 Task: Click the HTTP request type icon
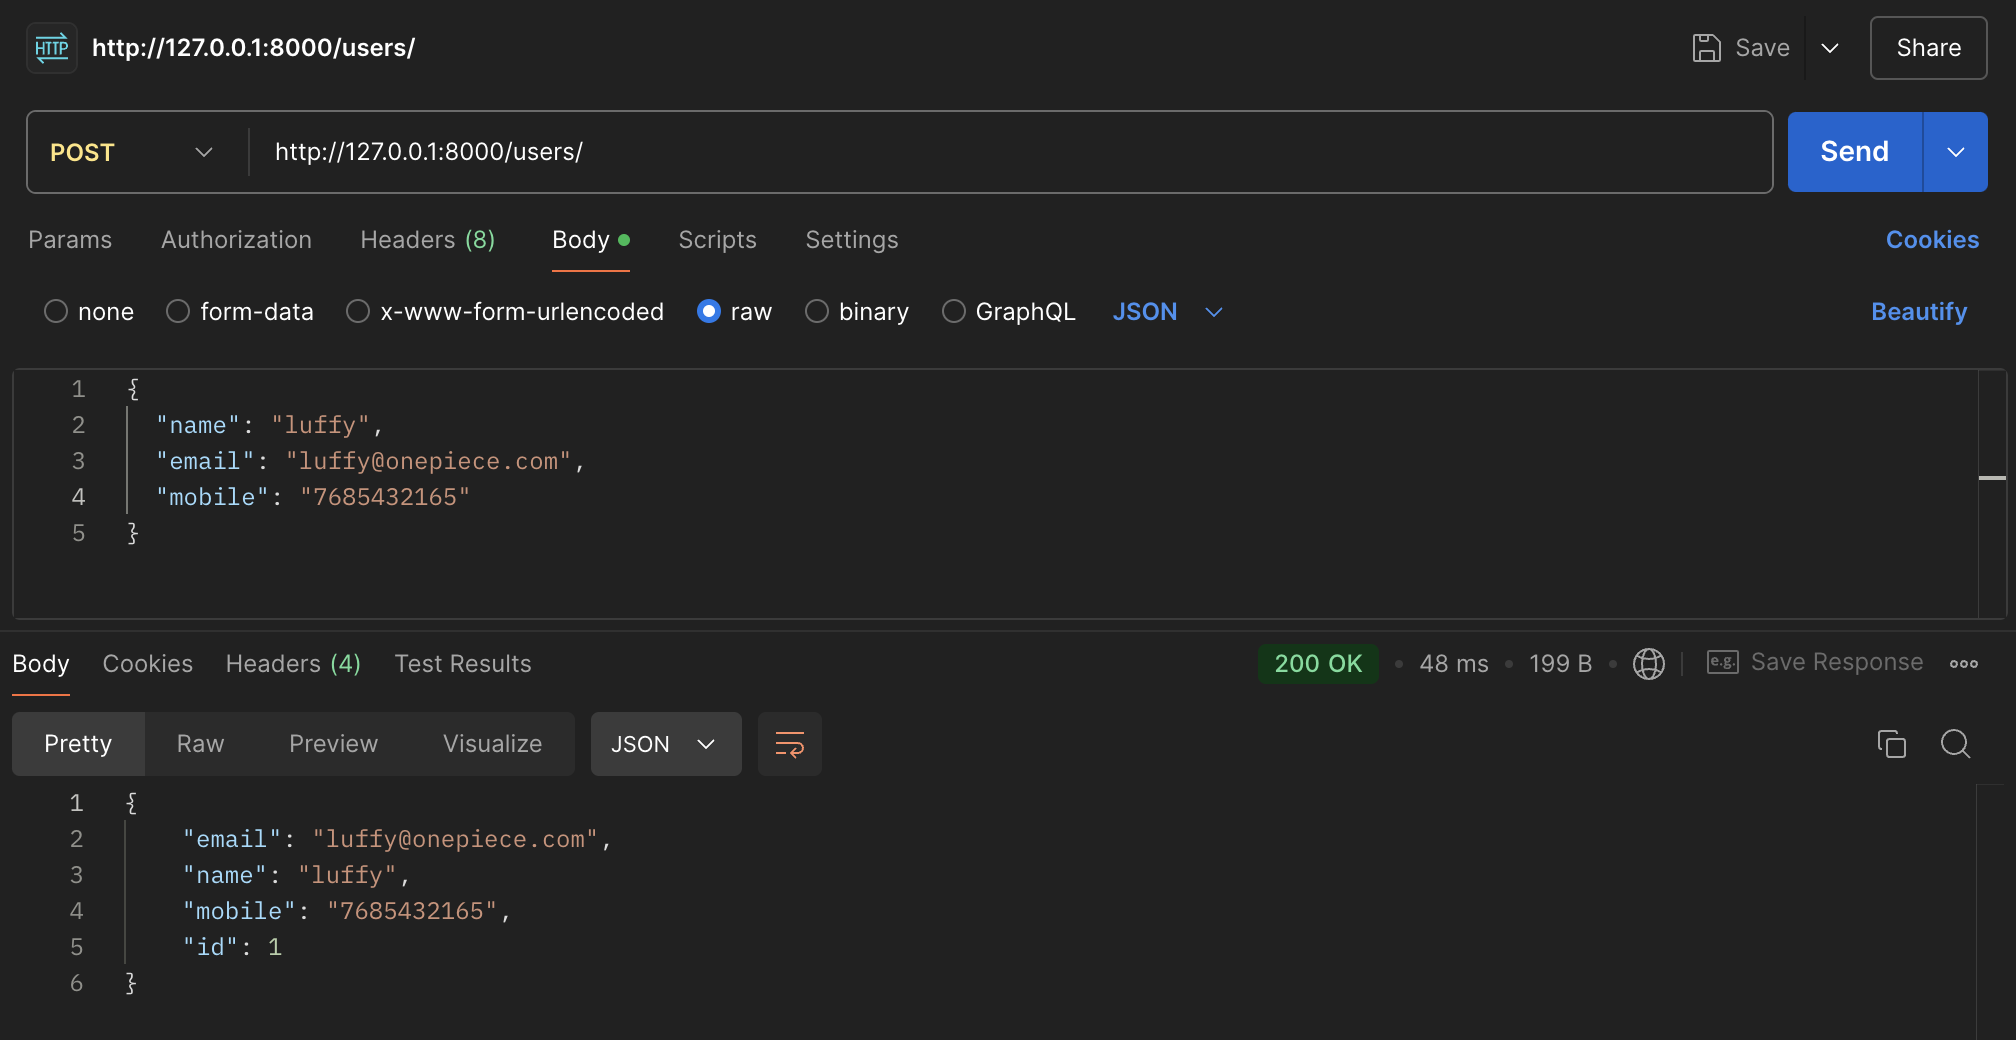tap(52, 48)
